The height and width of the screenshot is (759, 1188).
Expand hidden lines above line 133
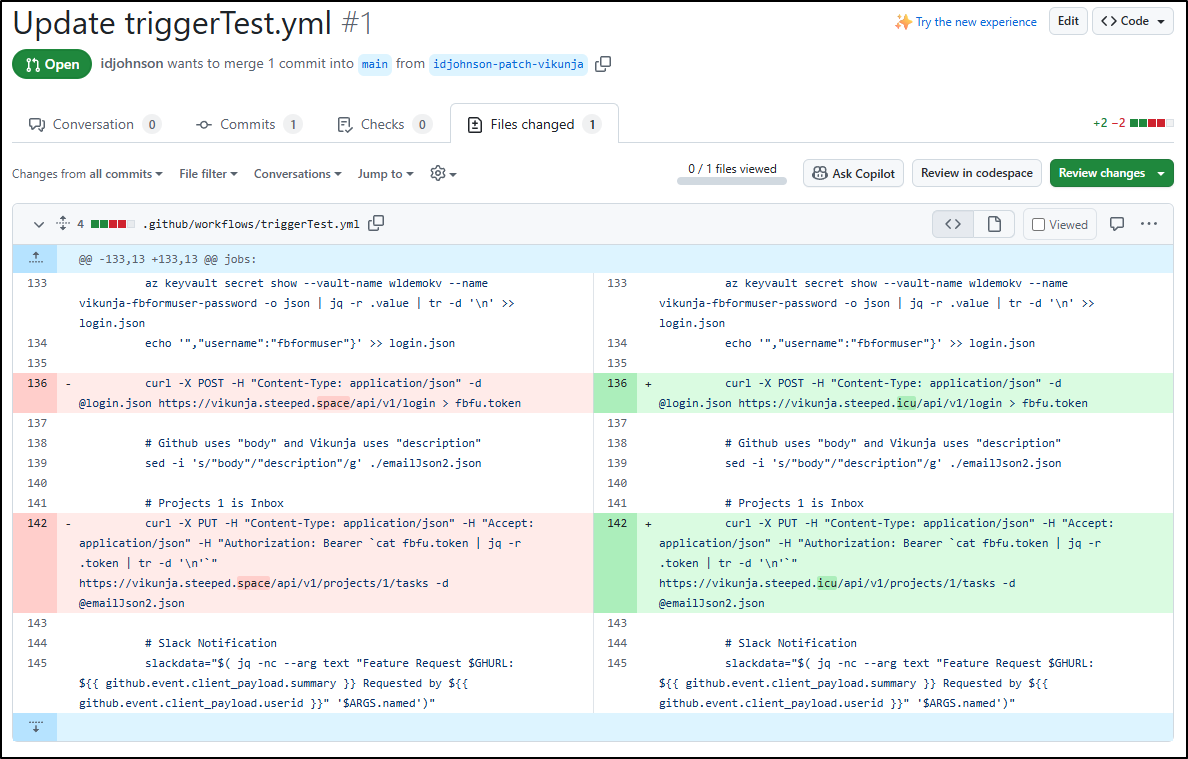click(x=36, y=258)
